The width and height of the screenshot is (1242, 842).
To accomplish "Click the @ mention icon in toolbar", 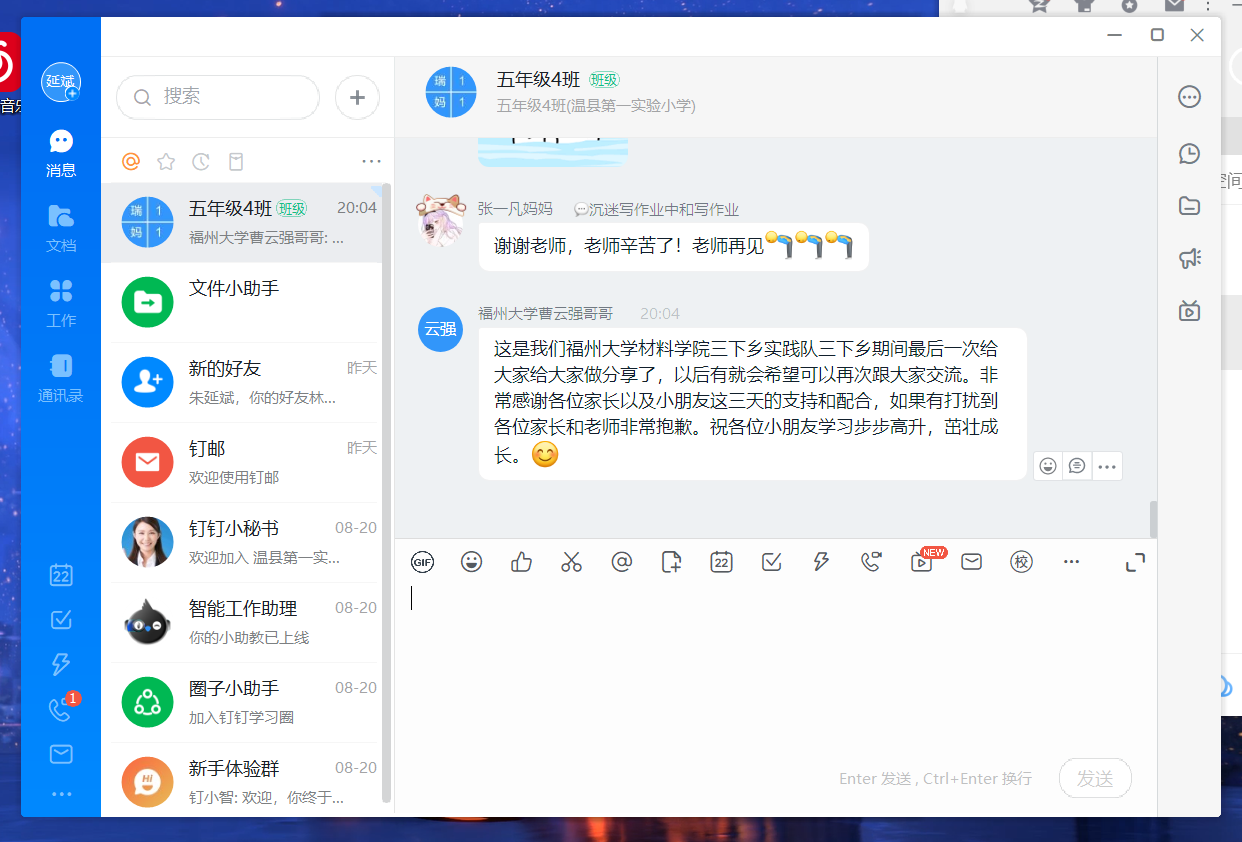I will [x=622, y=562].
